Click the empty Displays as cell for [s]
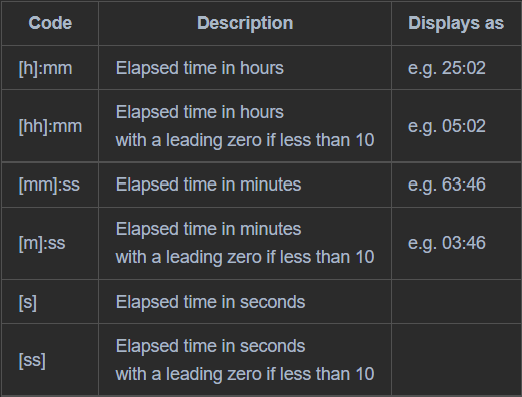The height and width of the screenshot is (397, 522). point(456,302)
